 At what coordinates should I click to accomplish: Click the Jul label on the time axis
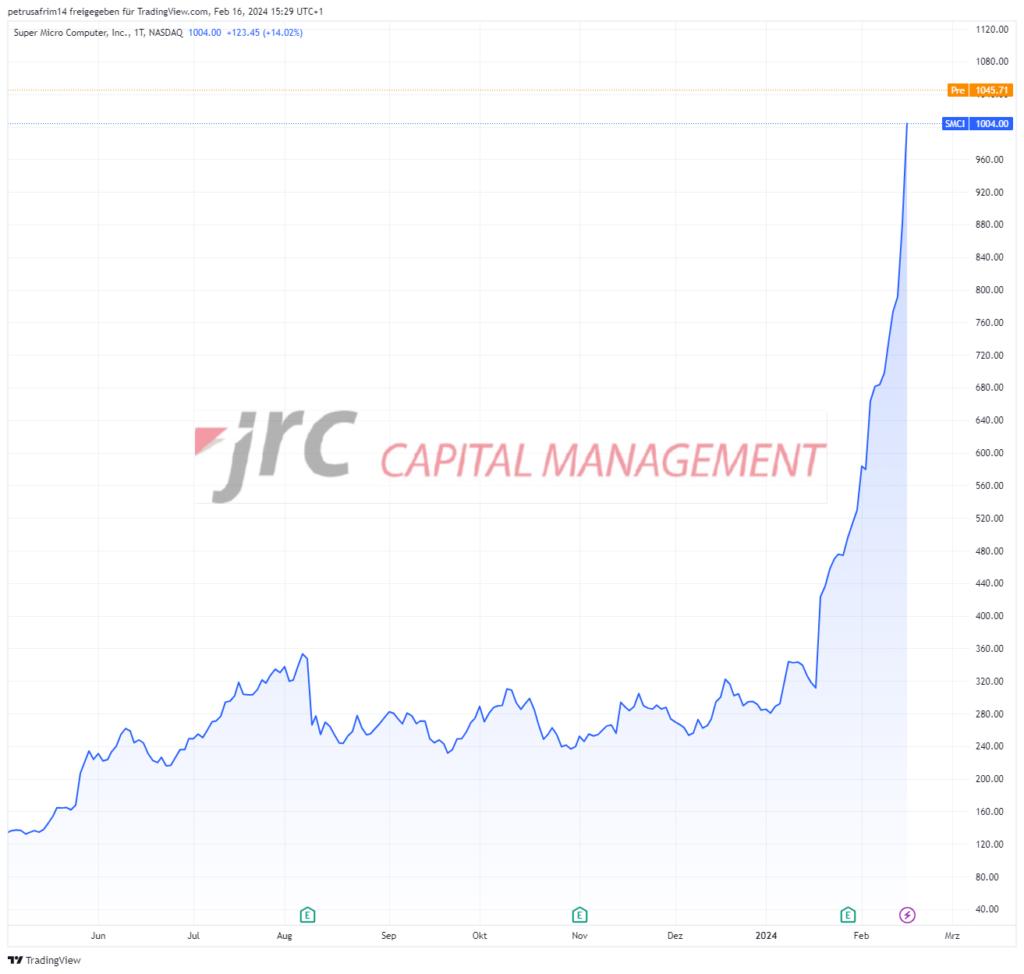pos(193,935)
